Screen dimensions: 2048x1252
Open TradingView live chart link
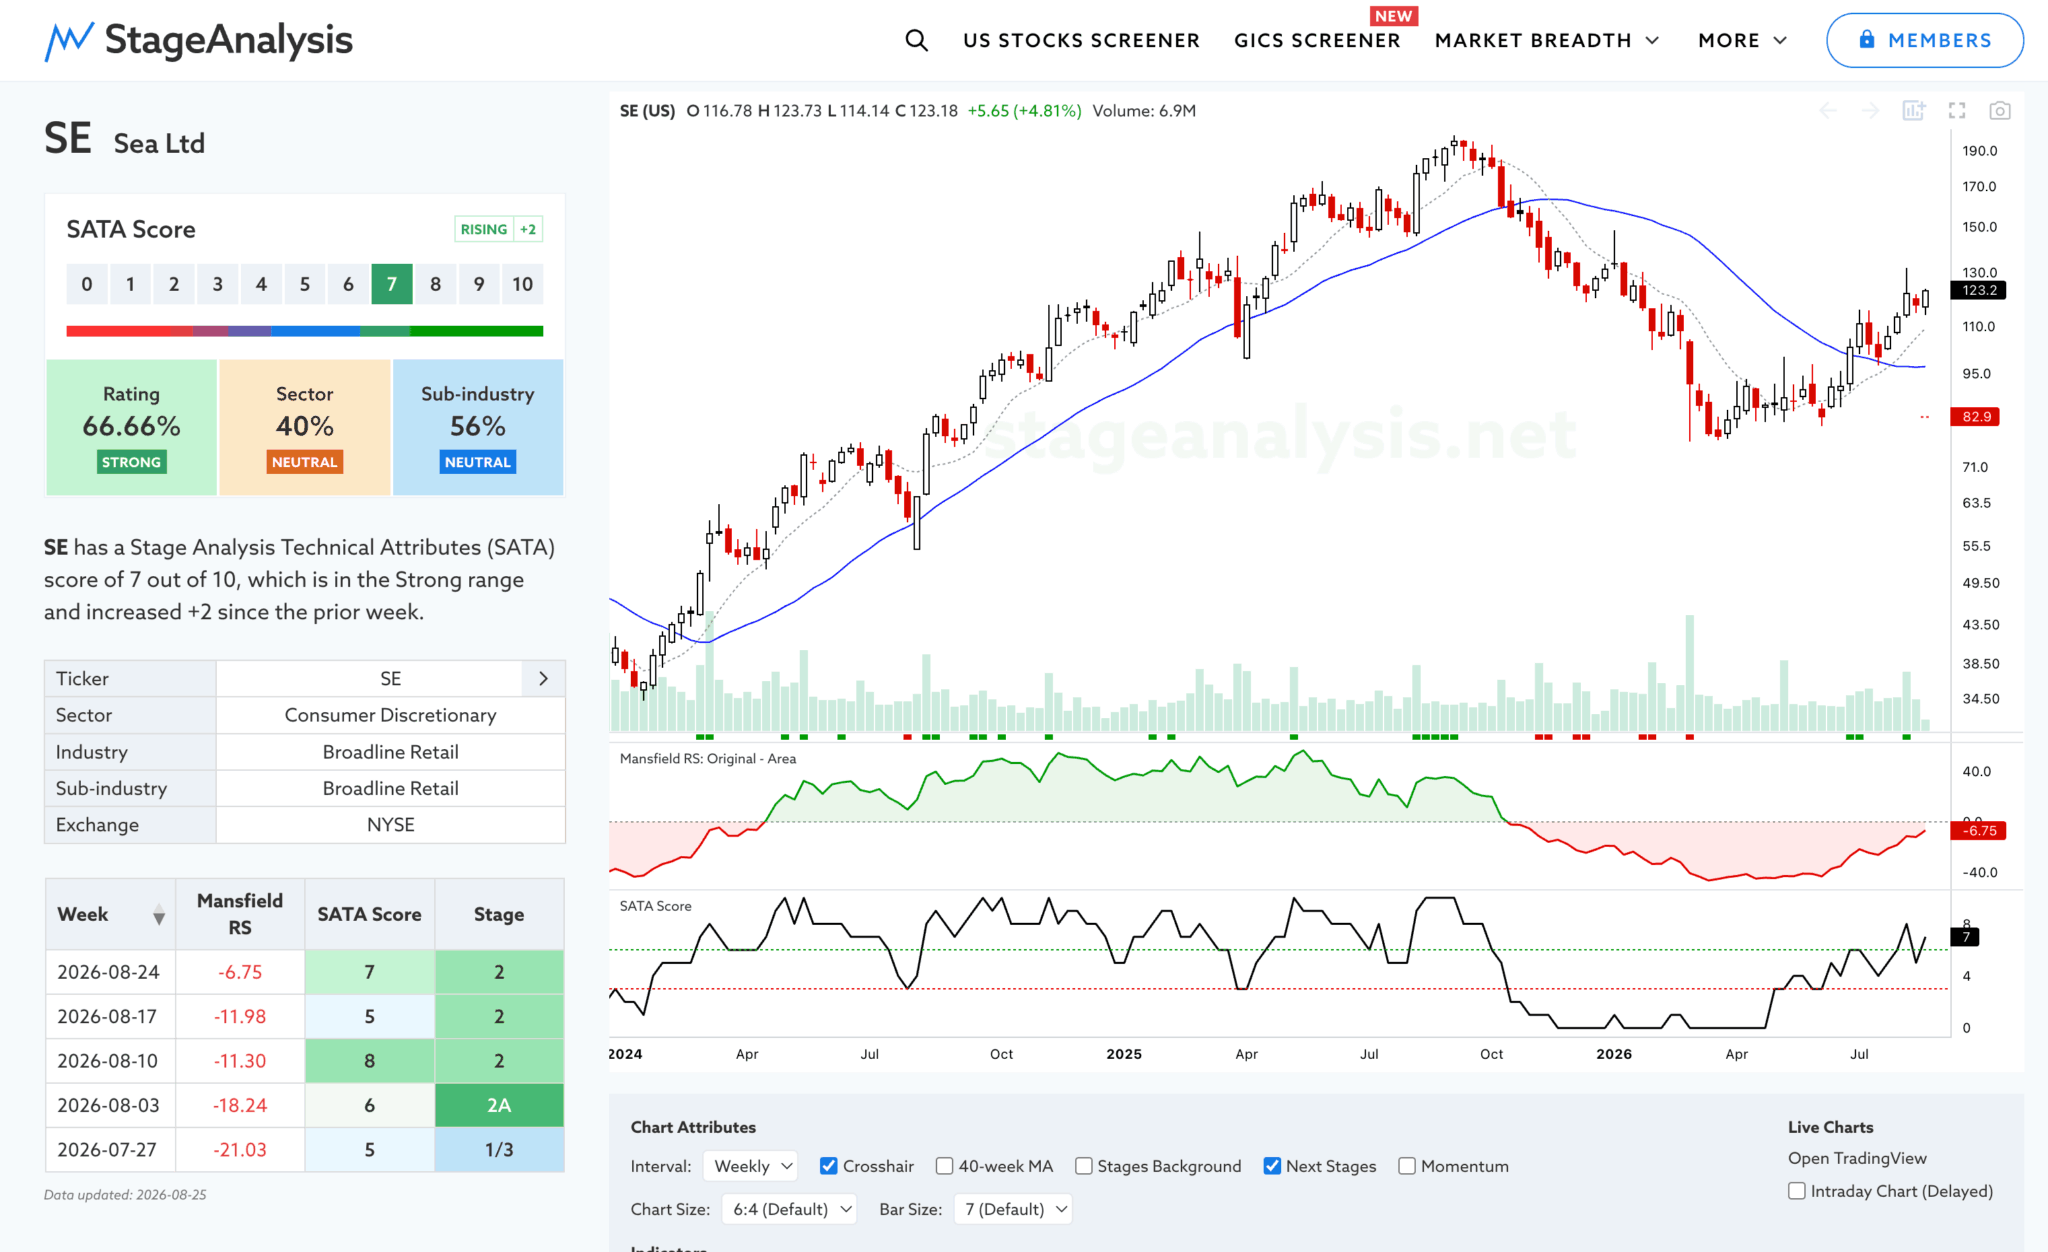click(1857, 1158)
